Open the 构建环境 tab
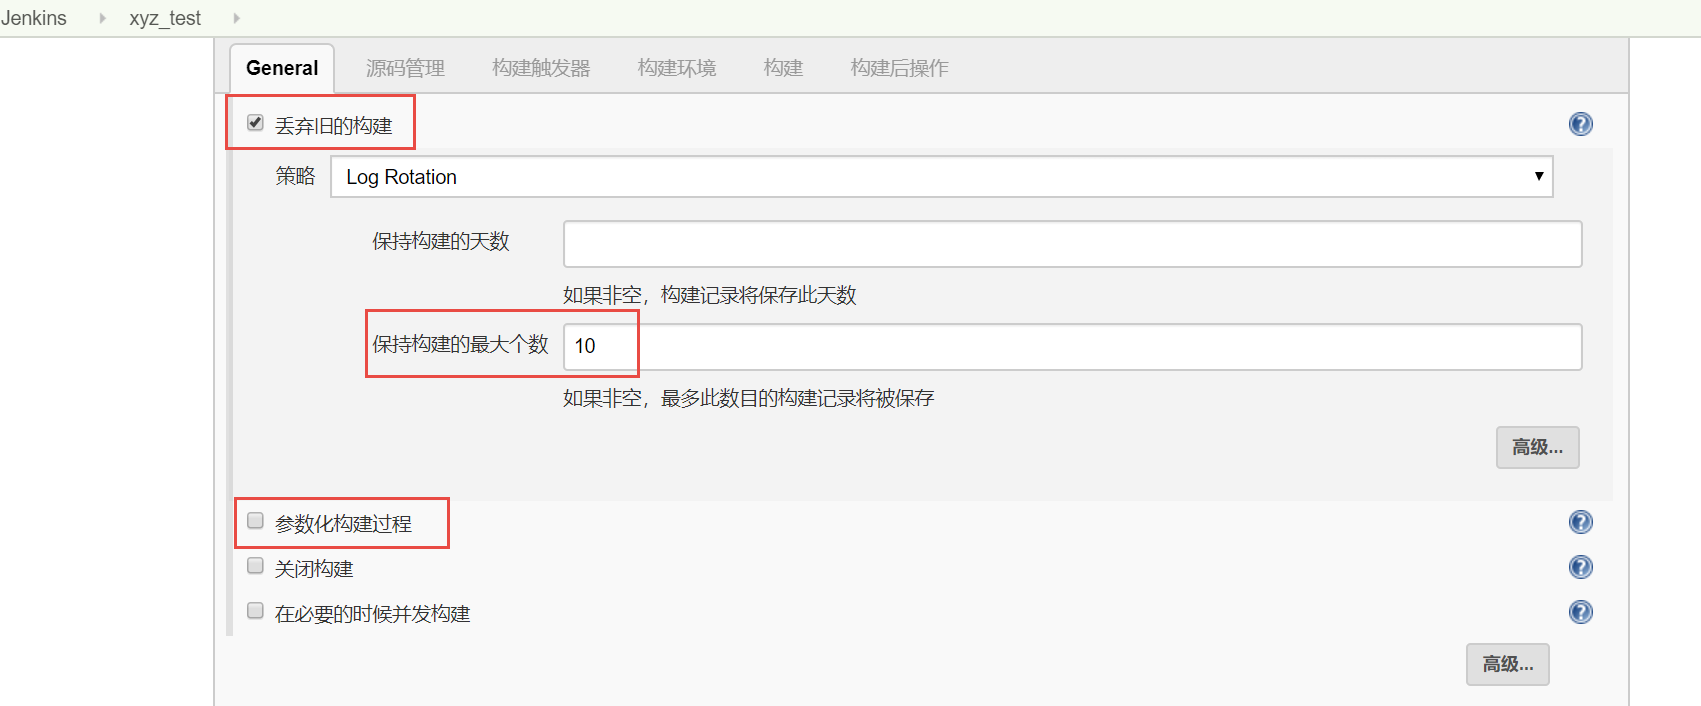1701x706 pixels. click(677, 68)
